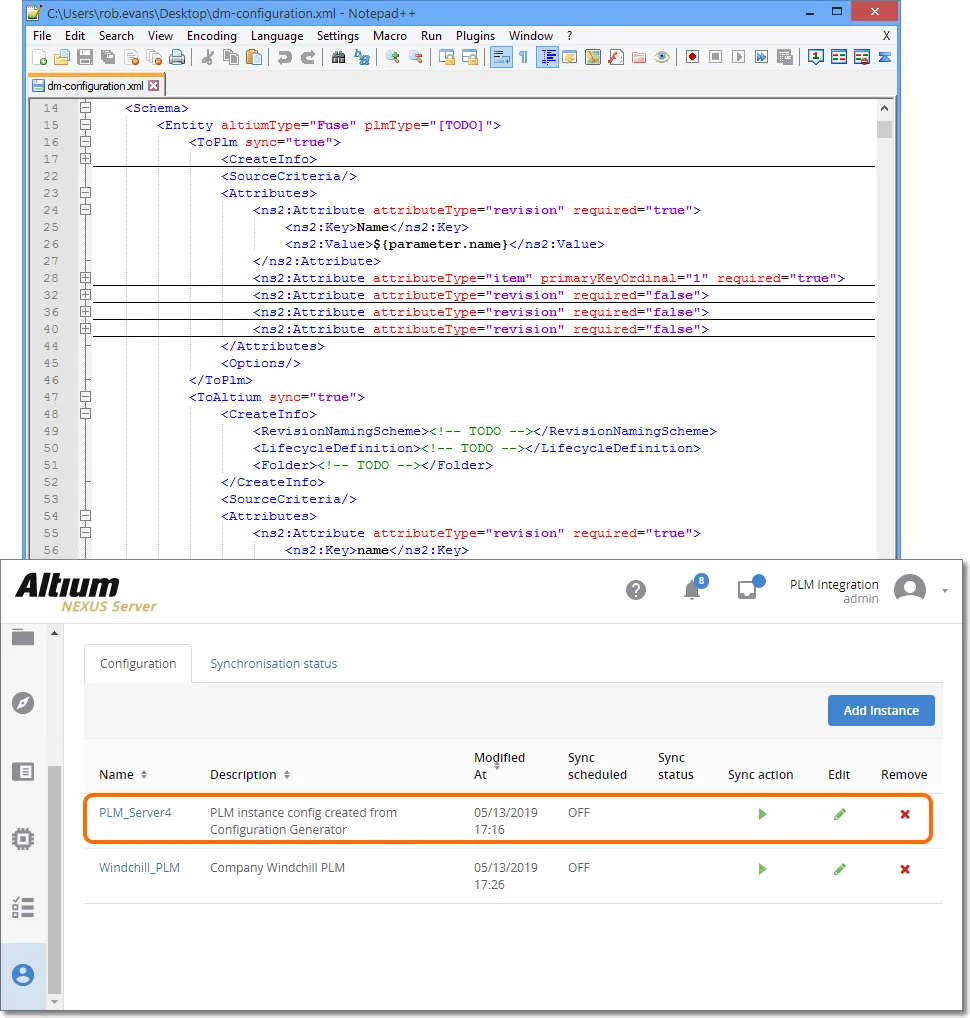Open the Search menu
The height and width of the screenshot is (1018, 970).
[116, 36]
